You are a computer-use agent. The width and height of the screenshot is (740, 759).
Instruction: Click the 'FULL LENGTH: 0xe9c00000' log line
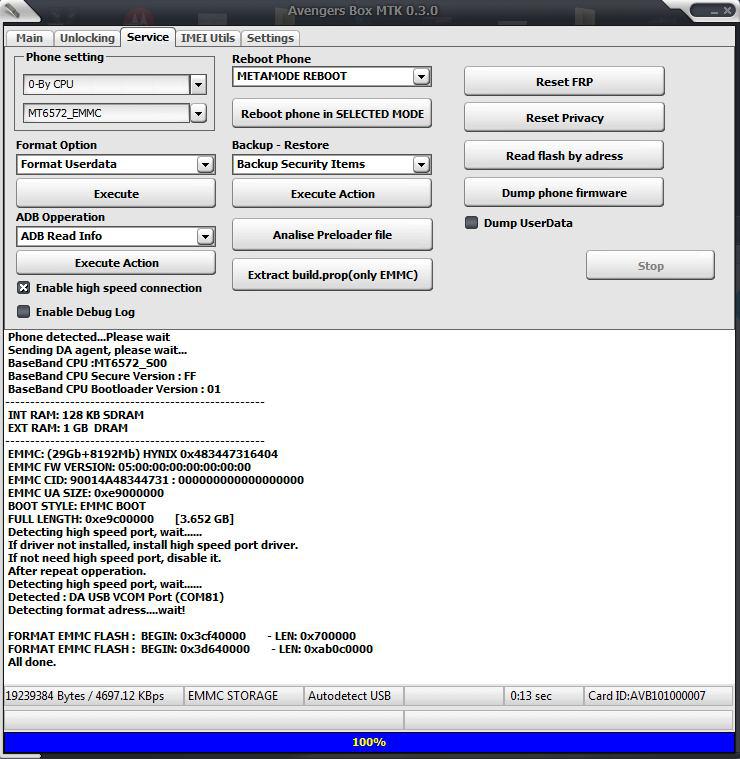121,519
